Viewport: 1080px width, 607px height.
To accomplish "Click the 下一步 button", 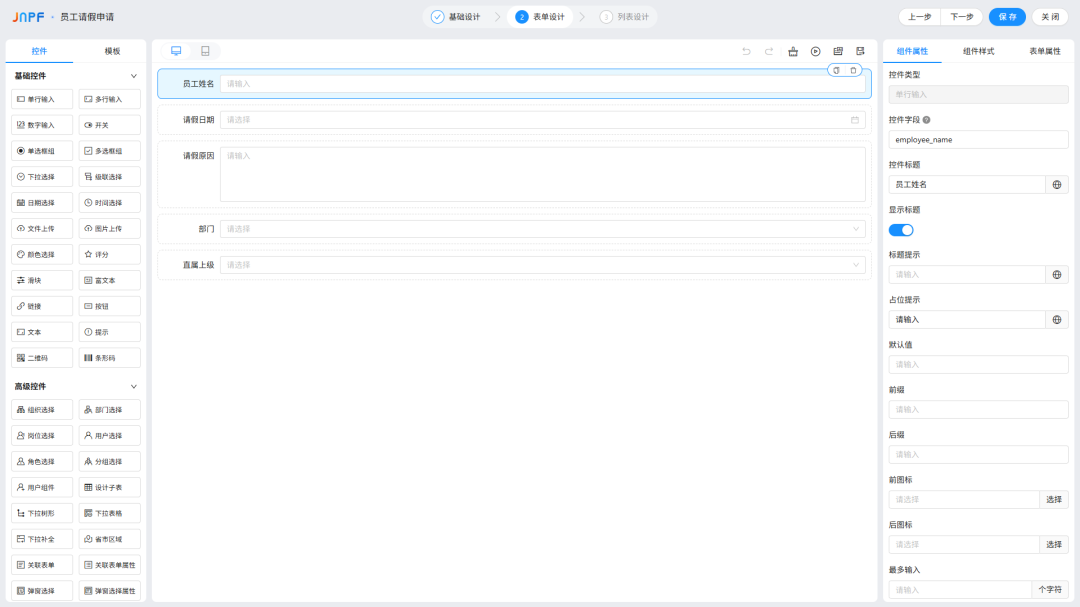I will [962, 17].
